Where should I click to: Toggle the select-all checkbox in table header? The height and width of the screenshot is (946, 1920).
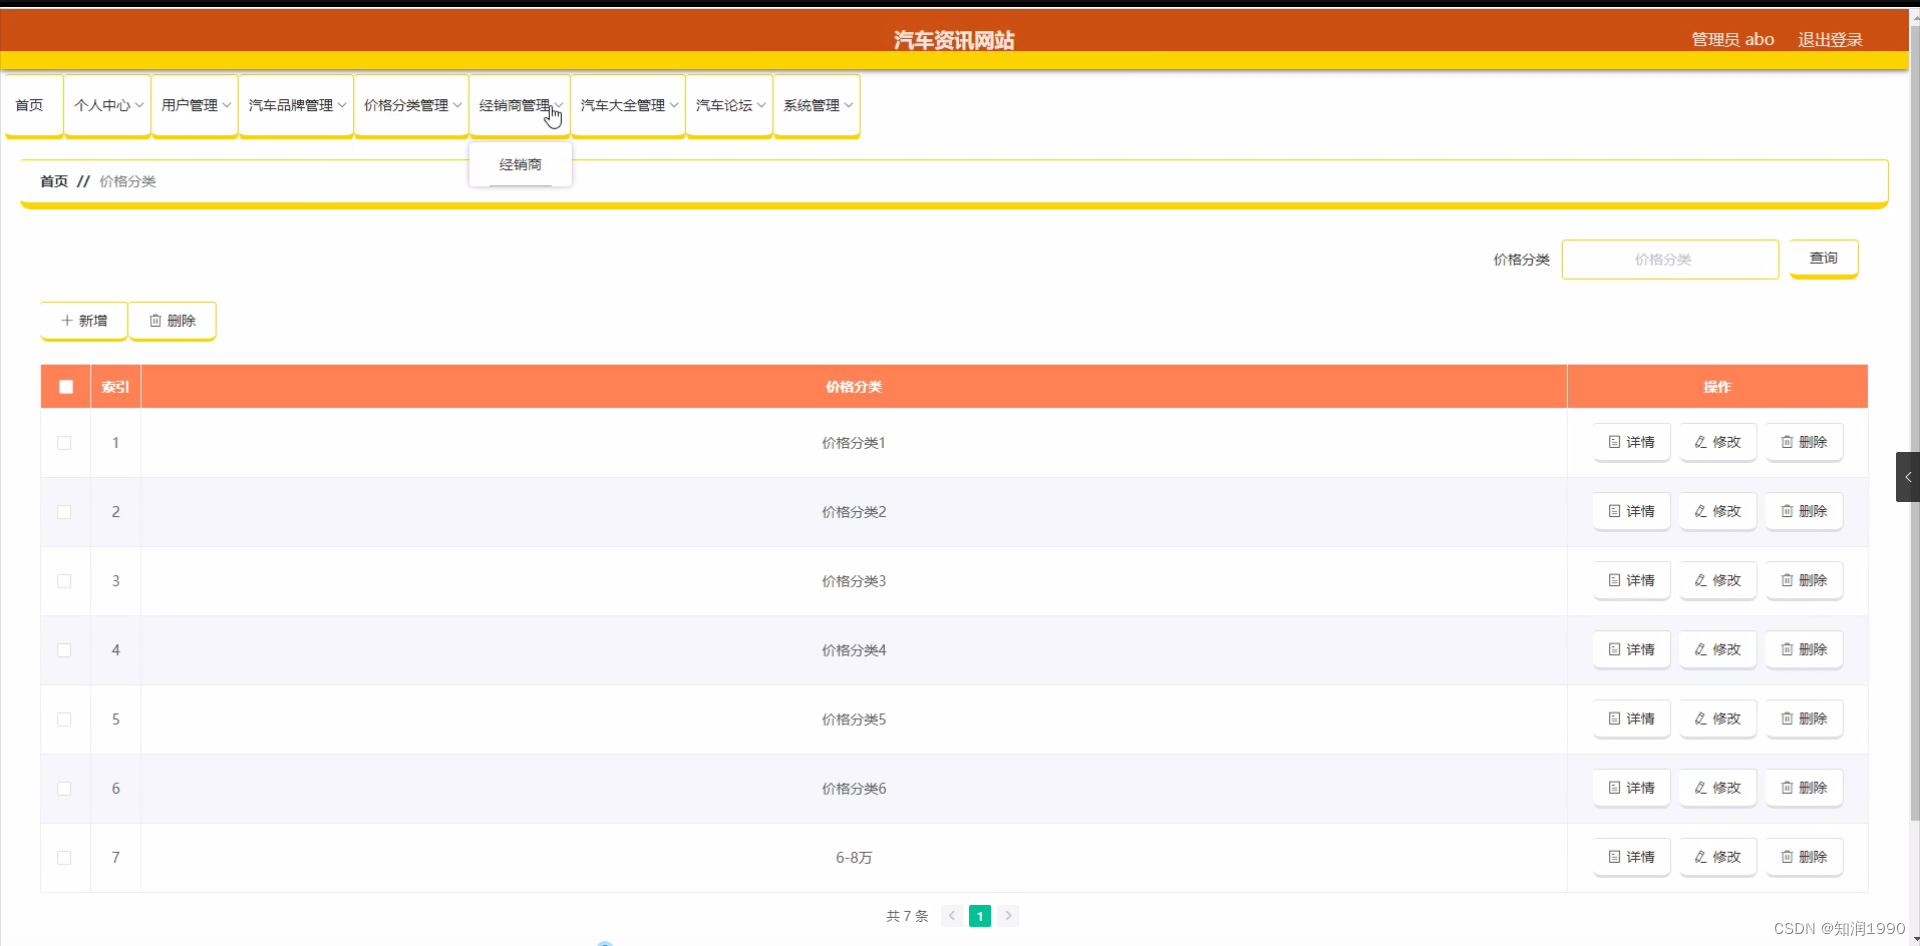click(x=65, y=387)
